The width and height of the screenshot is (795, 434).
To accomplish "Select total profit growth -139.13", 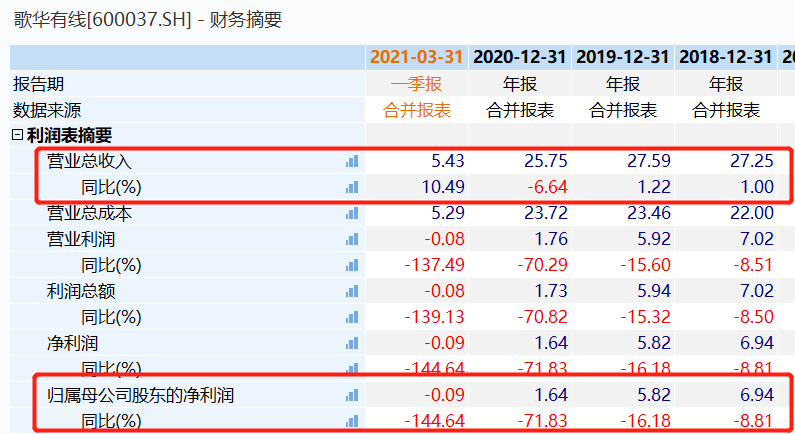I will point(435,317).
